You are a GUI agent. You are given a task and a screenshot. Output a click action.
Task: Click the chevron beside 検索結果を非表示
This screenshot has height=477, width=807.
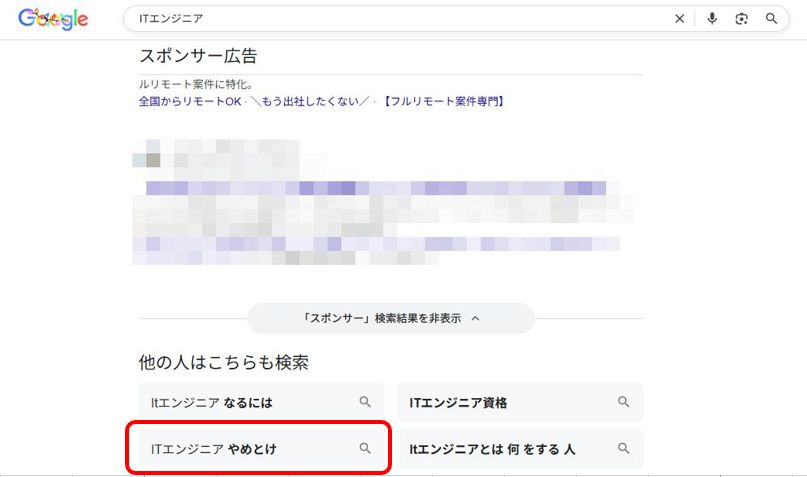[x=475, y=318]
